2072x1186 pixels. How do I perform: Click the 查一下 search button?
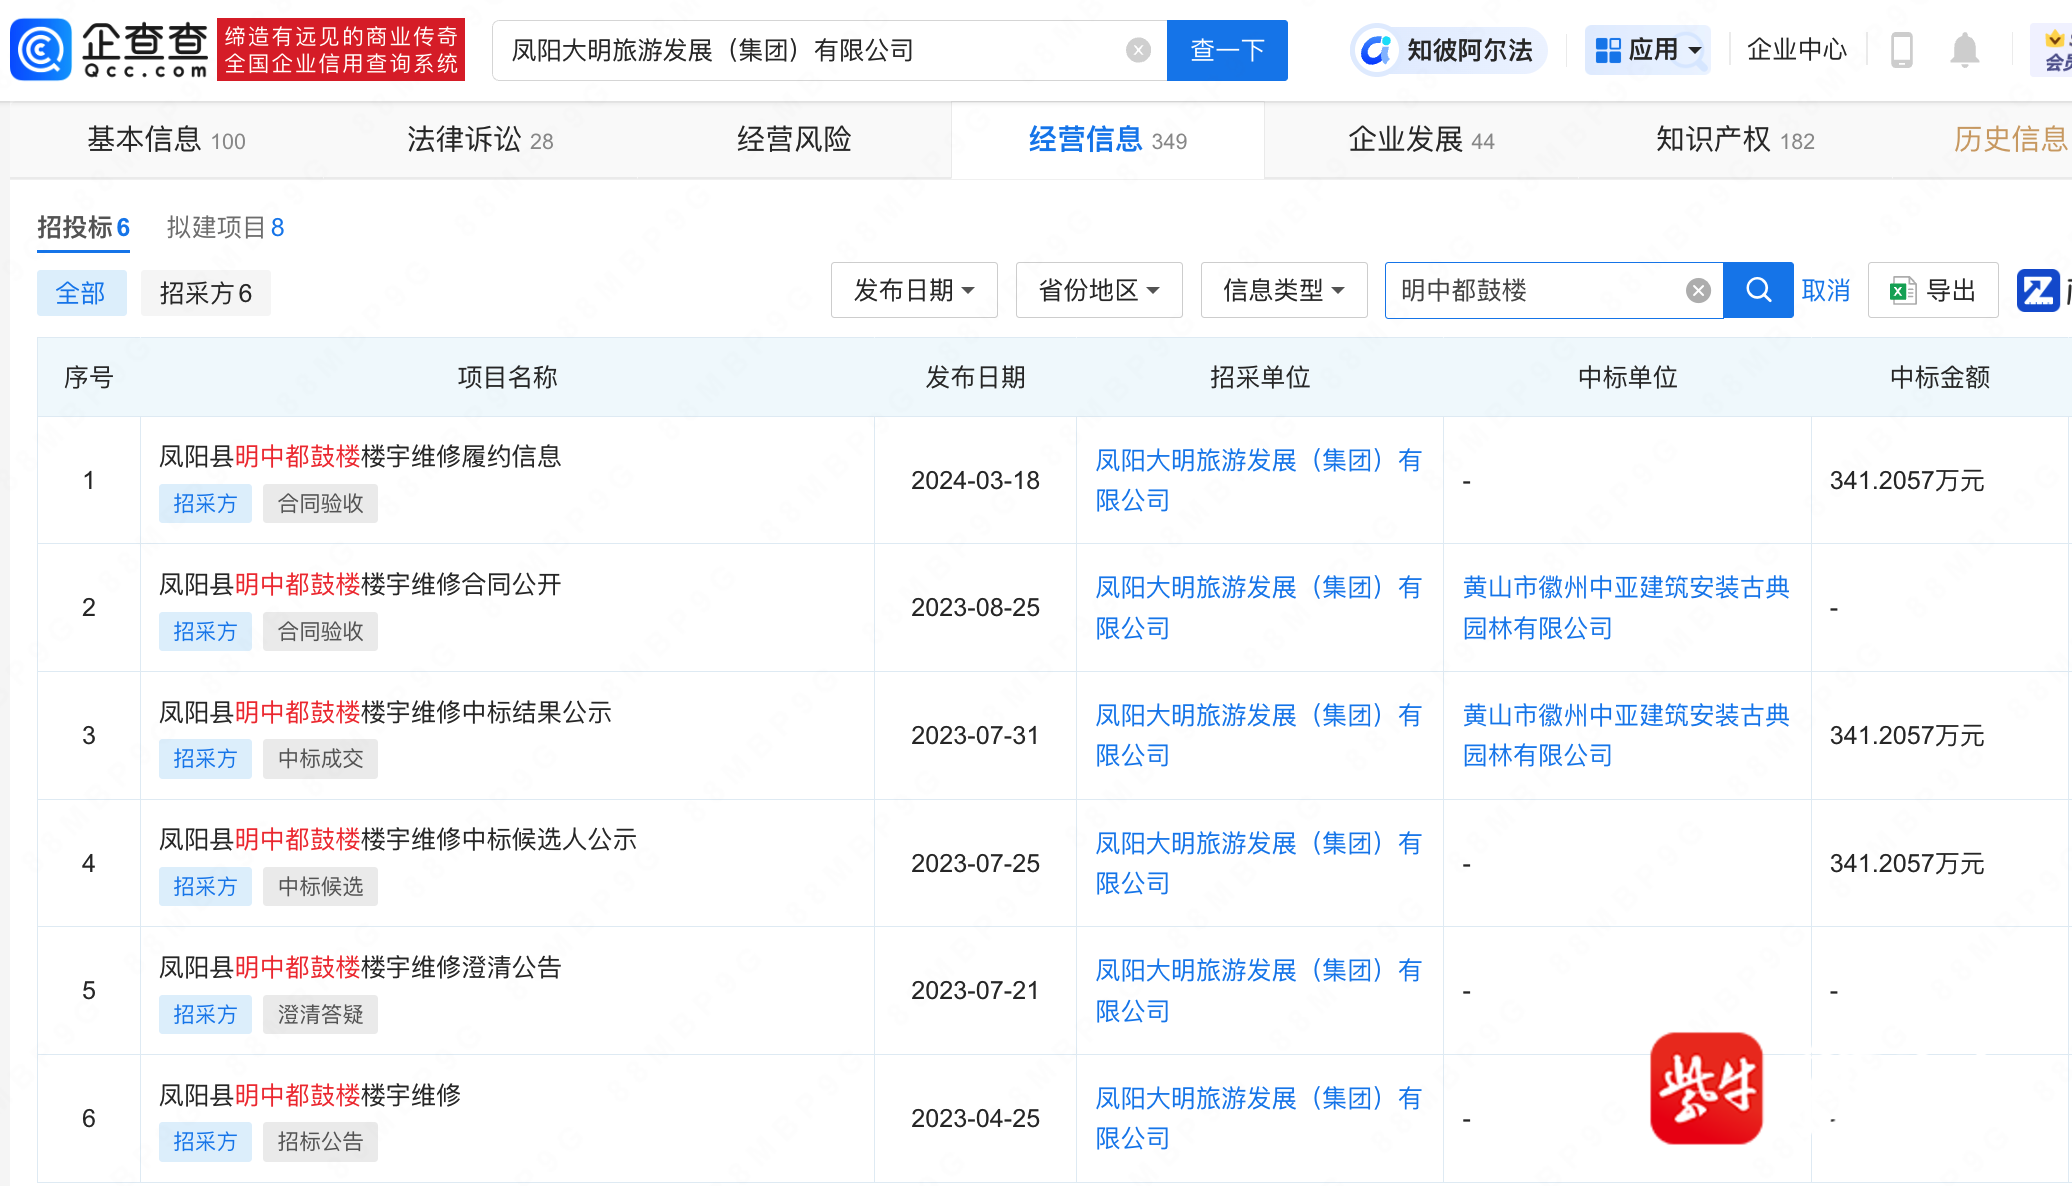[1227, 50]
